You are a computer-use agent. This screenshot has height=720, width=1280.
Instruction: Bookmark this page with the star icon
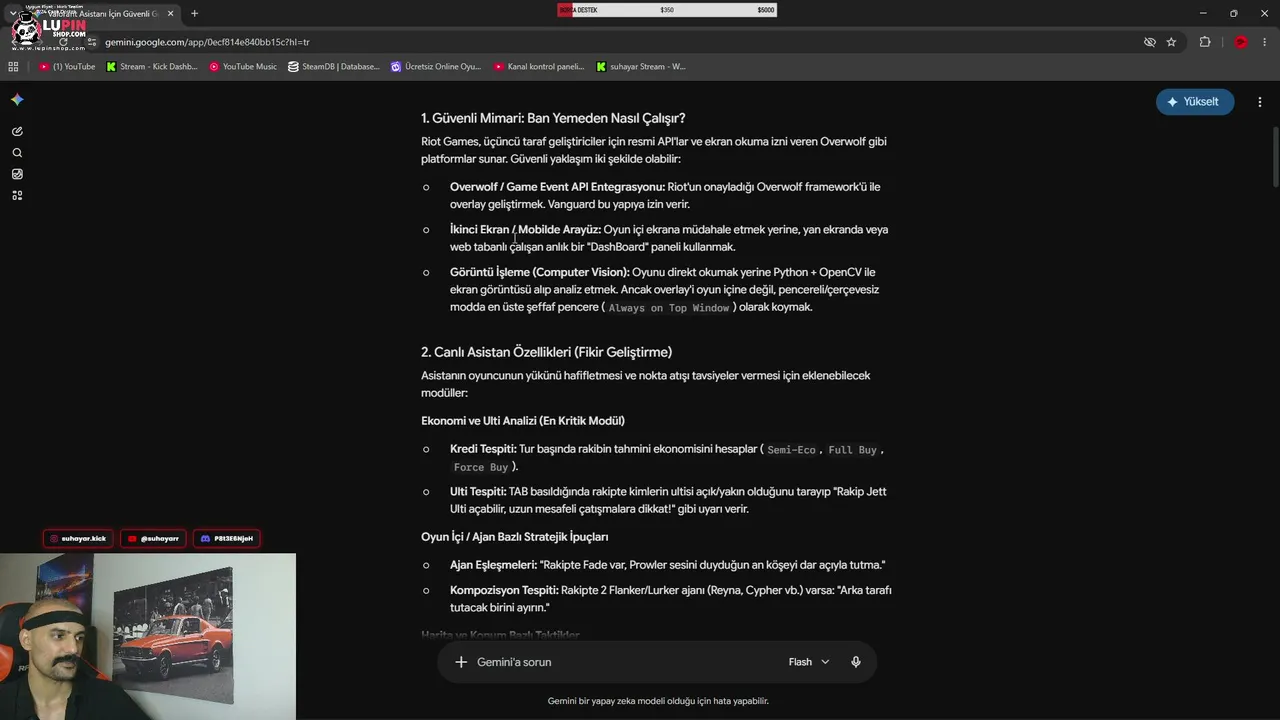pyautogui.click(x=1171, y=42)
